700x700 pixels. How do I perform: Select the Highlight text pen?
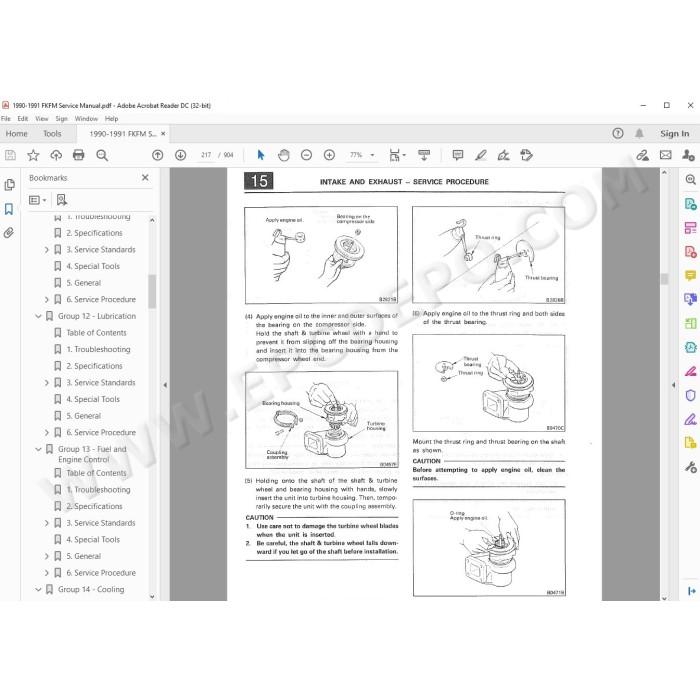pyautogui.click(x=481, y=155)
